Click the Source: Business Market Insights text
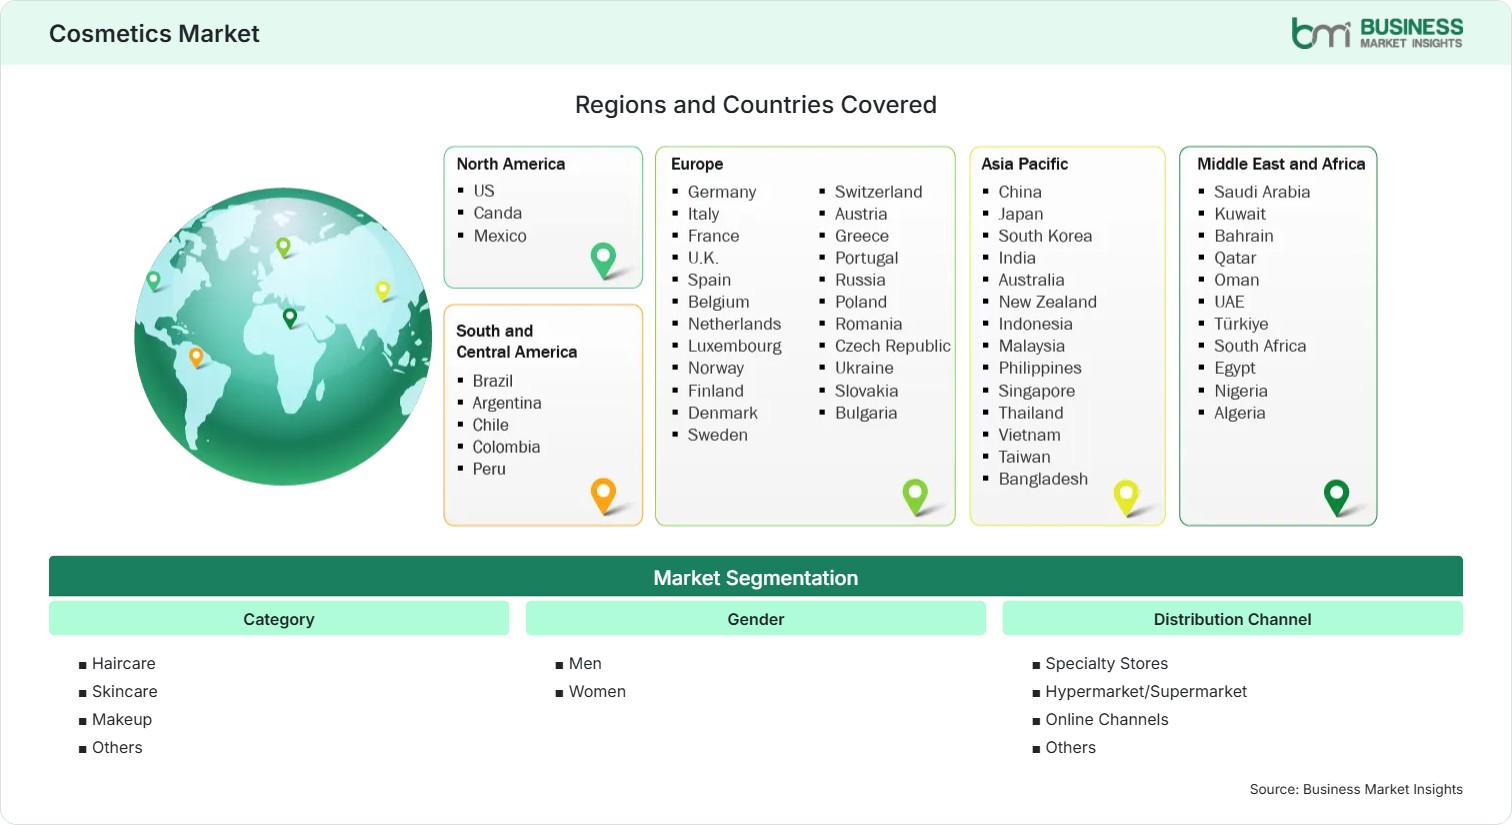 pos(1356,789)
